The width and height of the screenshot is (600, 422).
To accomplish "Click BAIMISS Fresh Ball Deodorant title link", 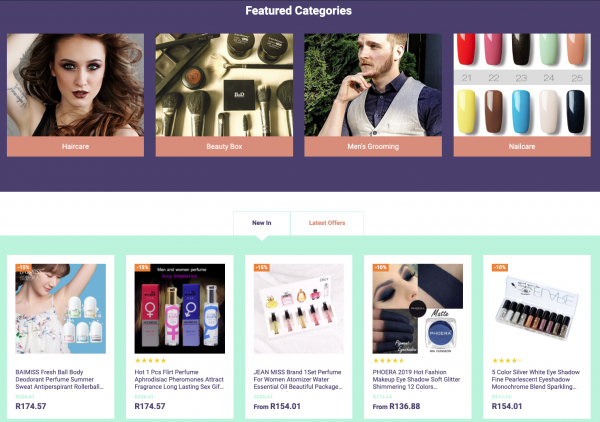I will [60, 380].
